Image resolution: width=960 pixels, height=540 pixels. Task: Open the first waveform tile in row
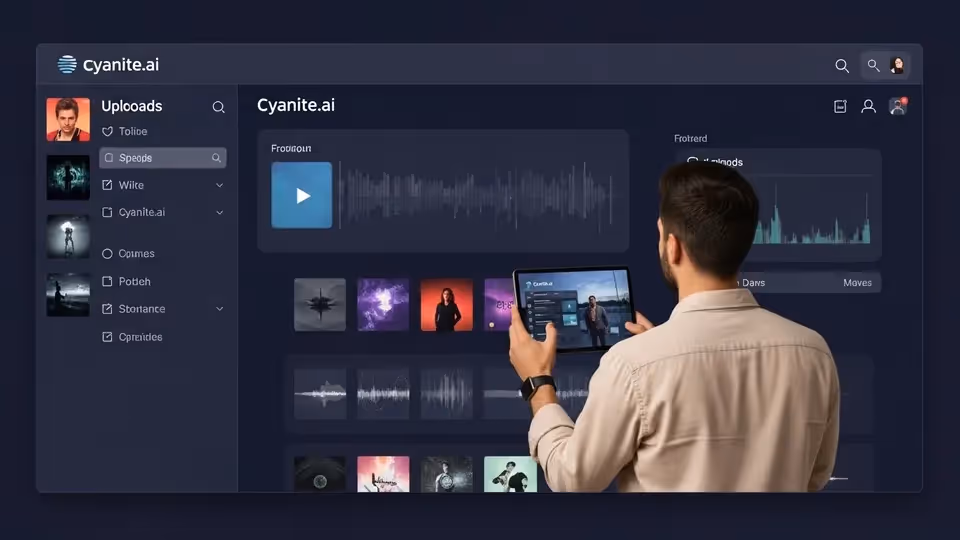click(x=320, y=394)
